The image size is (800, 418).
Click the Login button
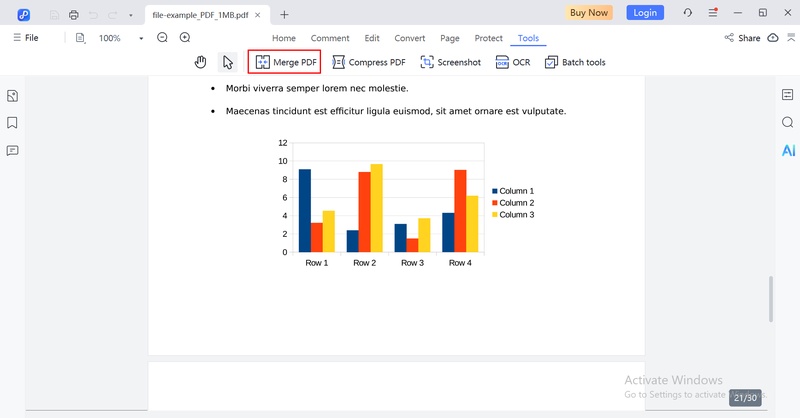[x=645, y=13]
